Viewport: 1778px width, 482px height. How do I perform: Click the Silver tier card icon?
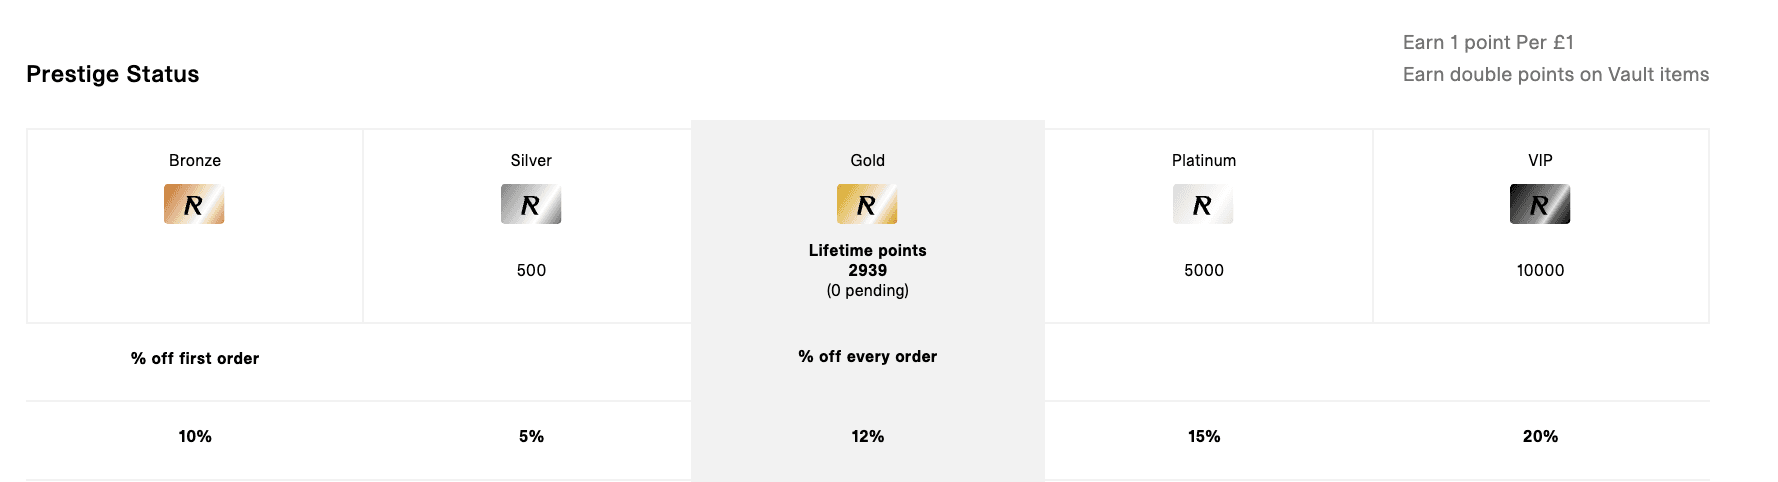coord(531,204)
